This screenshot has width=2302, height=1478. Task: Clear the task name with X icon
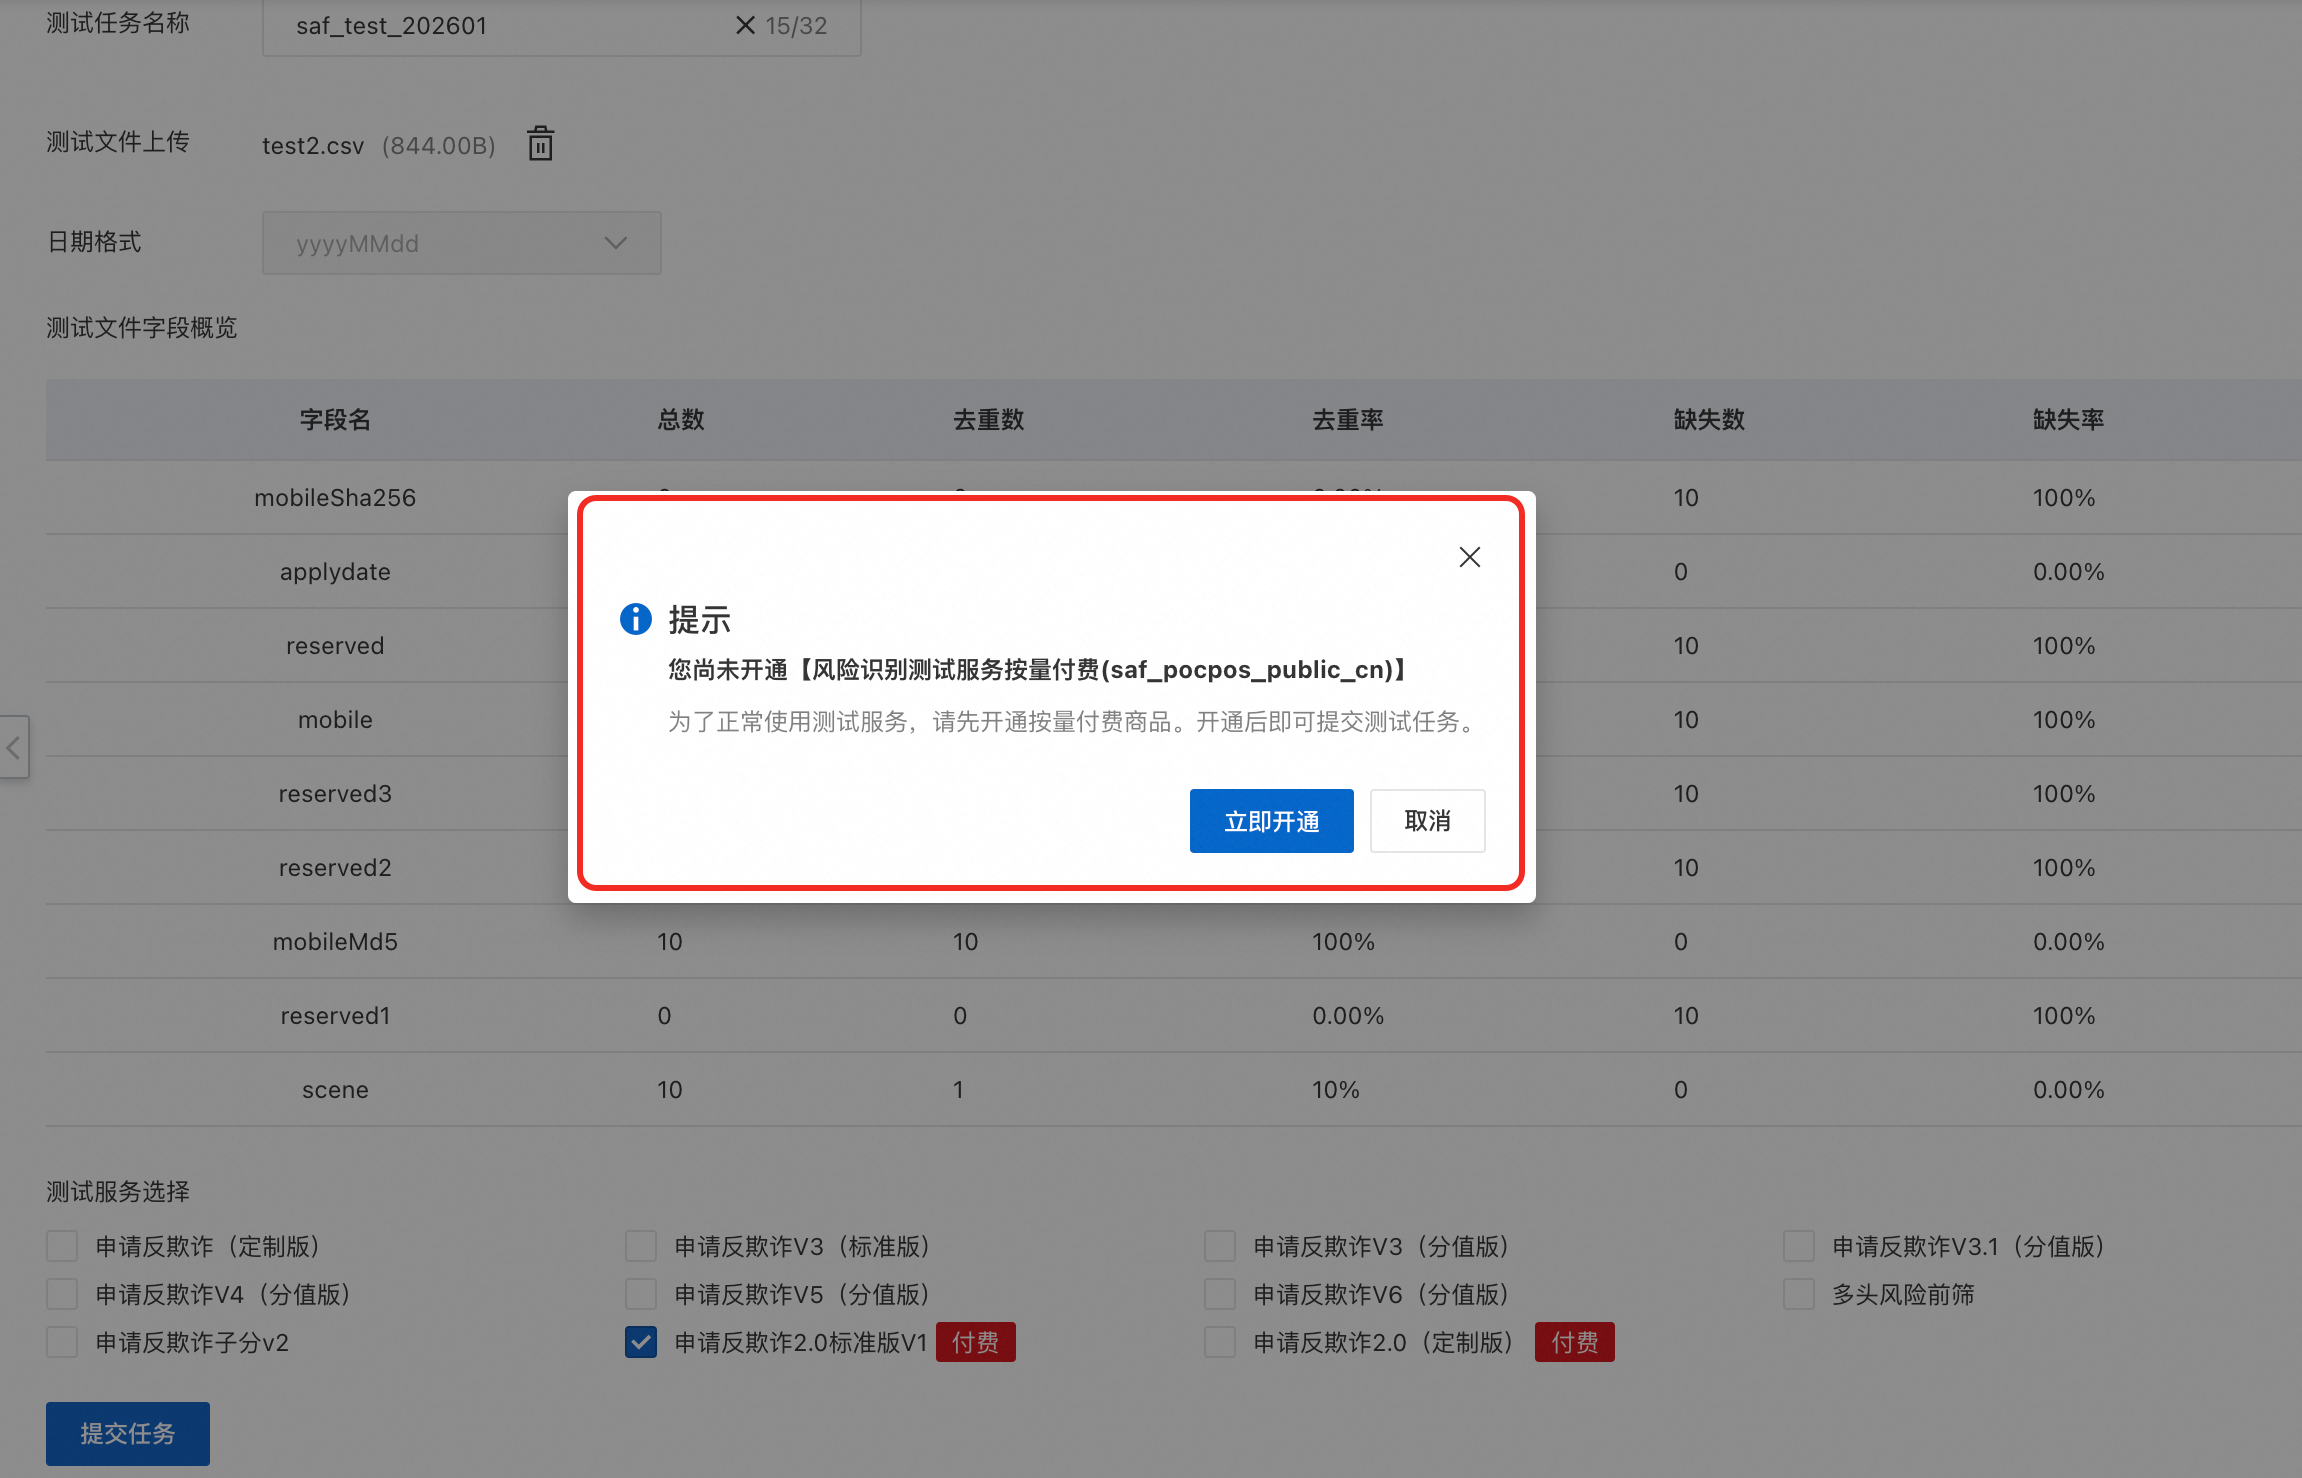click(x=745, y=25)
